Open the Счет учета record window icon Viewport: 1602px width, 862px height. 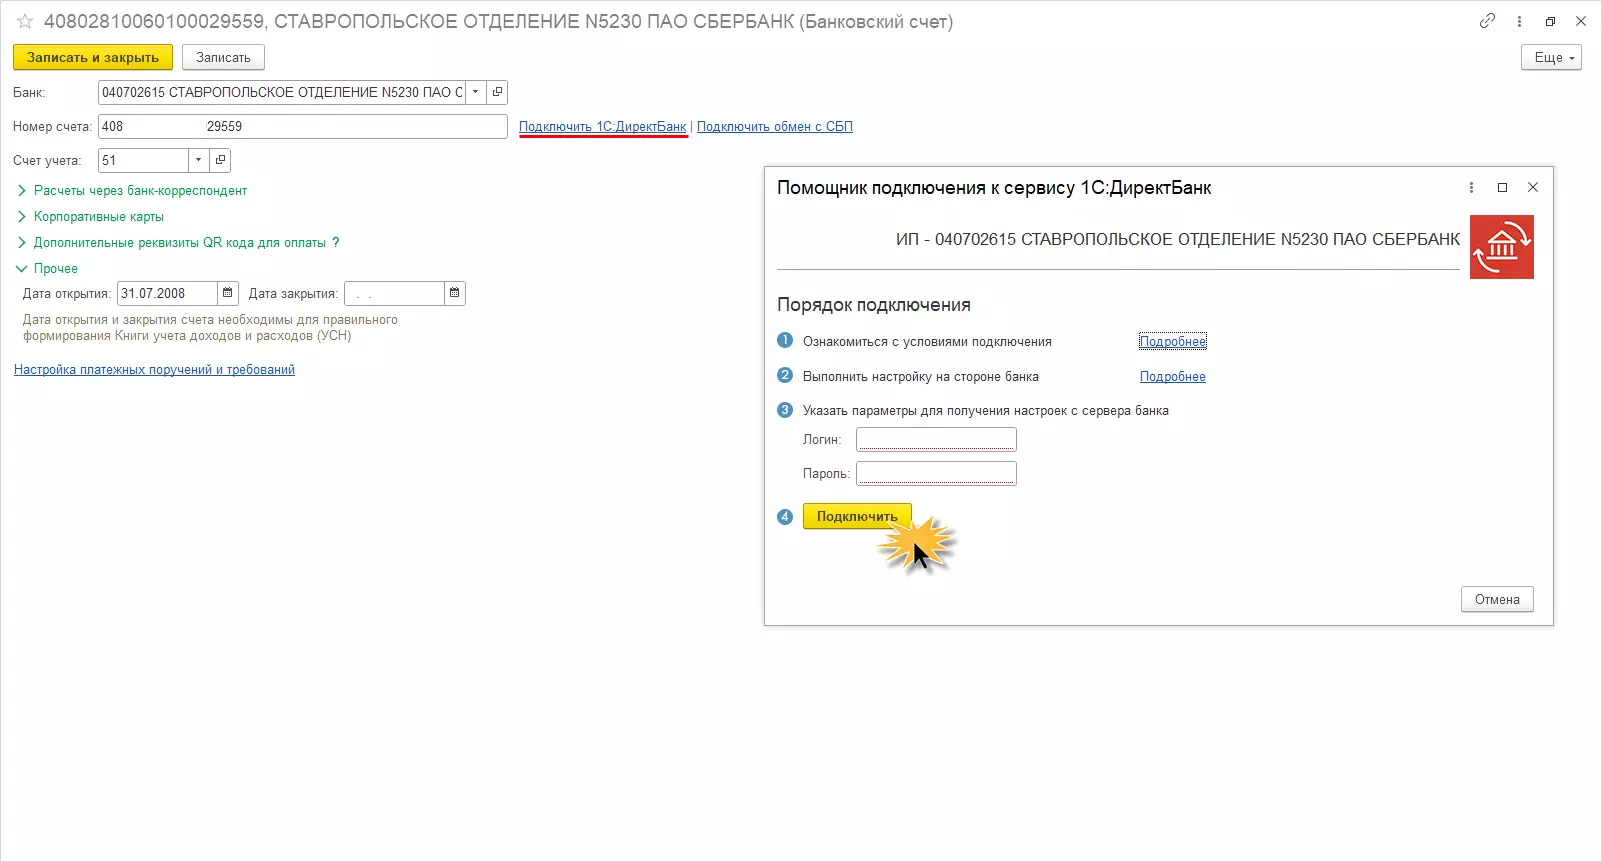pyautogui.click(x=220, y=160)
